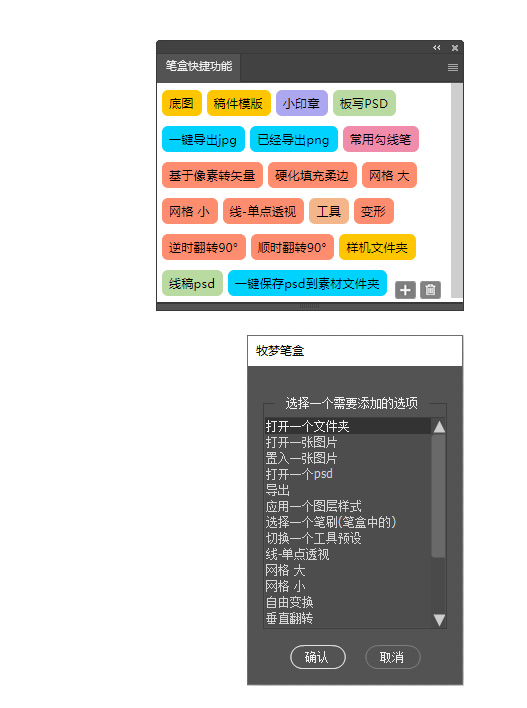Click the 网格 小 panel button

coord(190,211)
